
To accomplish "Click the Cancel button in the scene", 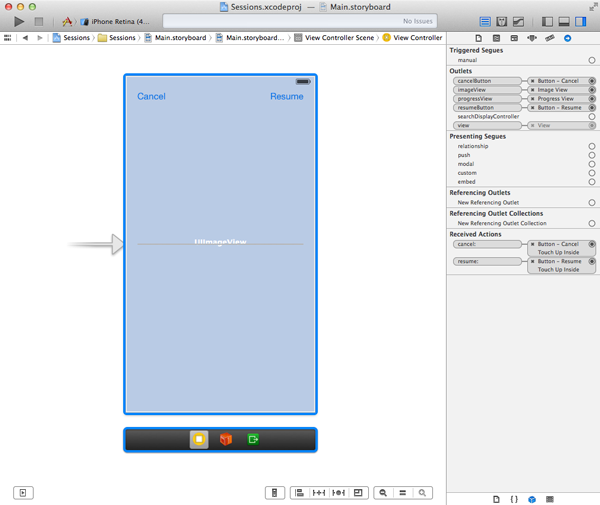I will pos(152,96).
